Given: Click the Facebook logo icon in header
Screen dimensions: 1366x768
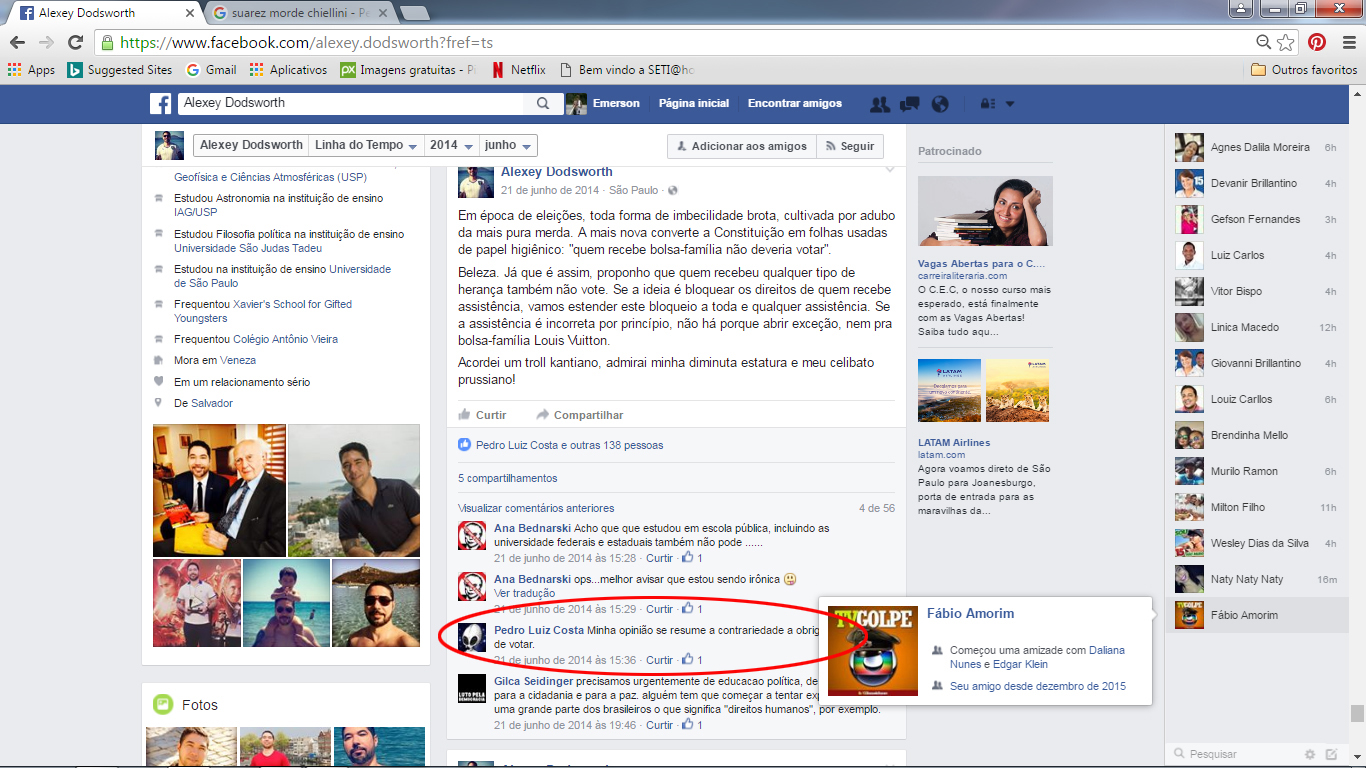Looking at the screenshot, I should [x=161, y=103].
